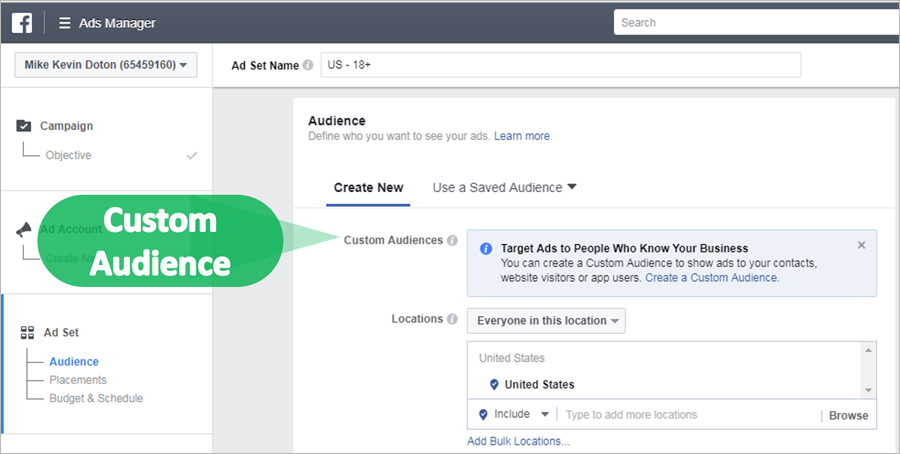Viewport: 900px width, 454px height.
Task: Click the blue info icon in the tip box
Action: click(x=486, y=249)
